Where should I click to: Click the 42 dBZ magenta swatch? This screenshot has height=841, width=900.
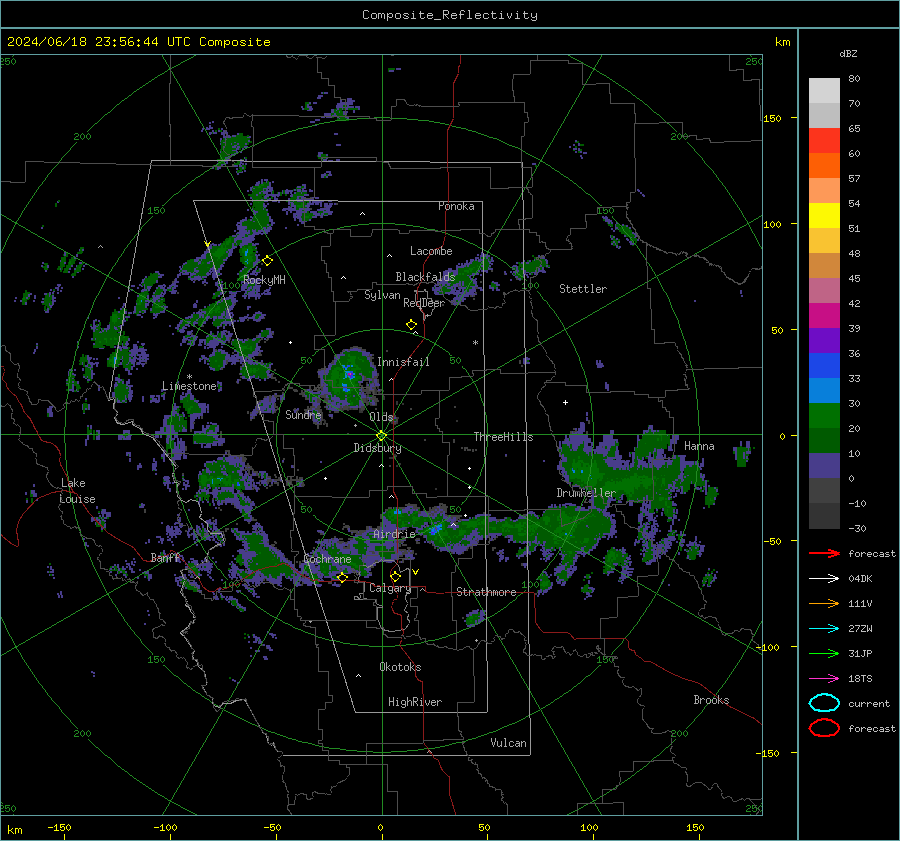click(824, 316)
